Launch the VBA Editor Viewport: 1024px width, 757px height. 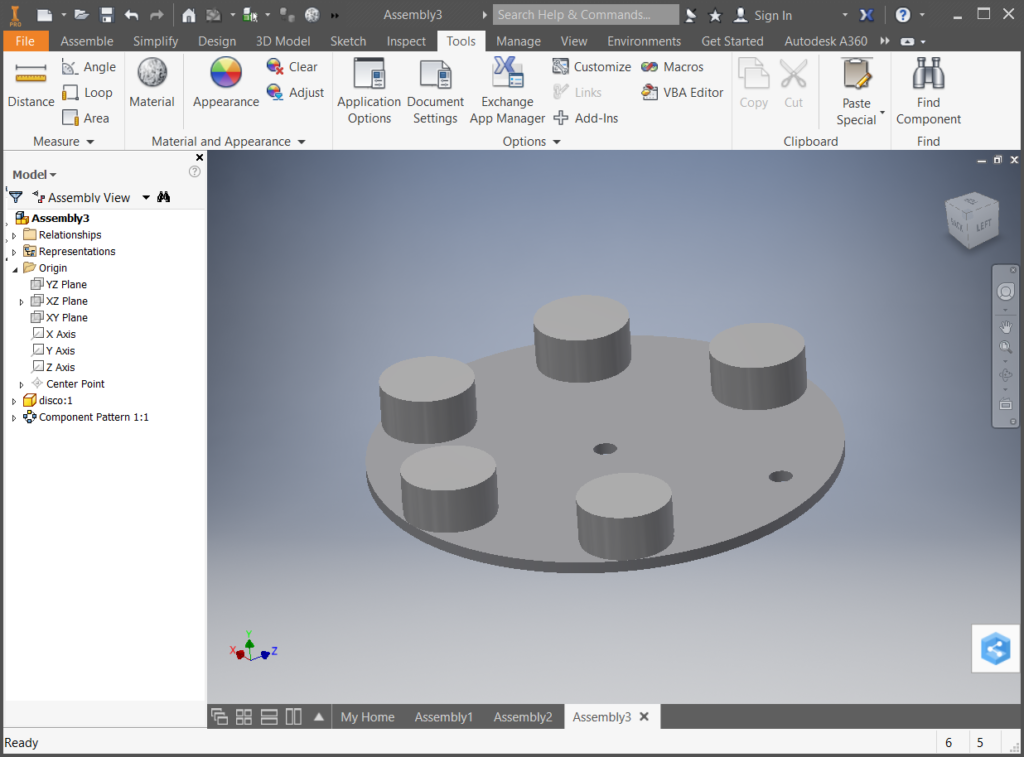pyautogui.click(x=682, y=93)
